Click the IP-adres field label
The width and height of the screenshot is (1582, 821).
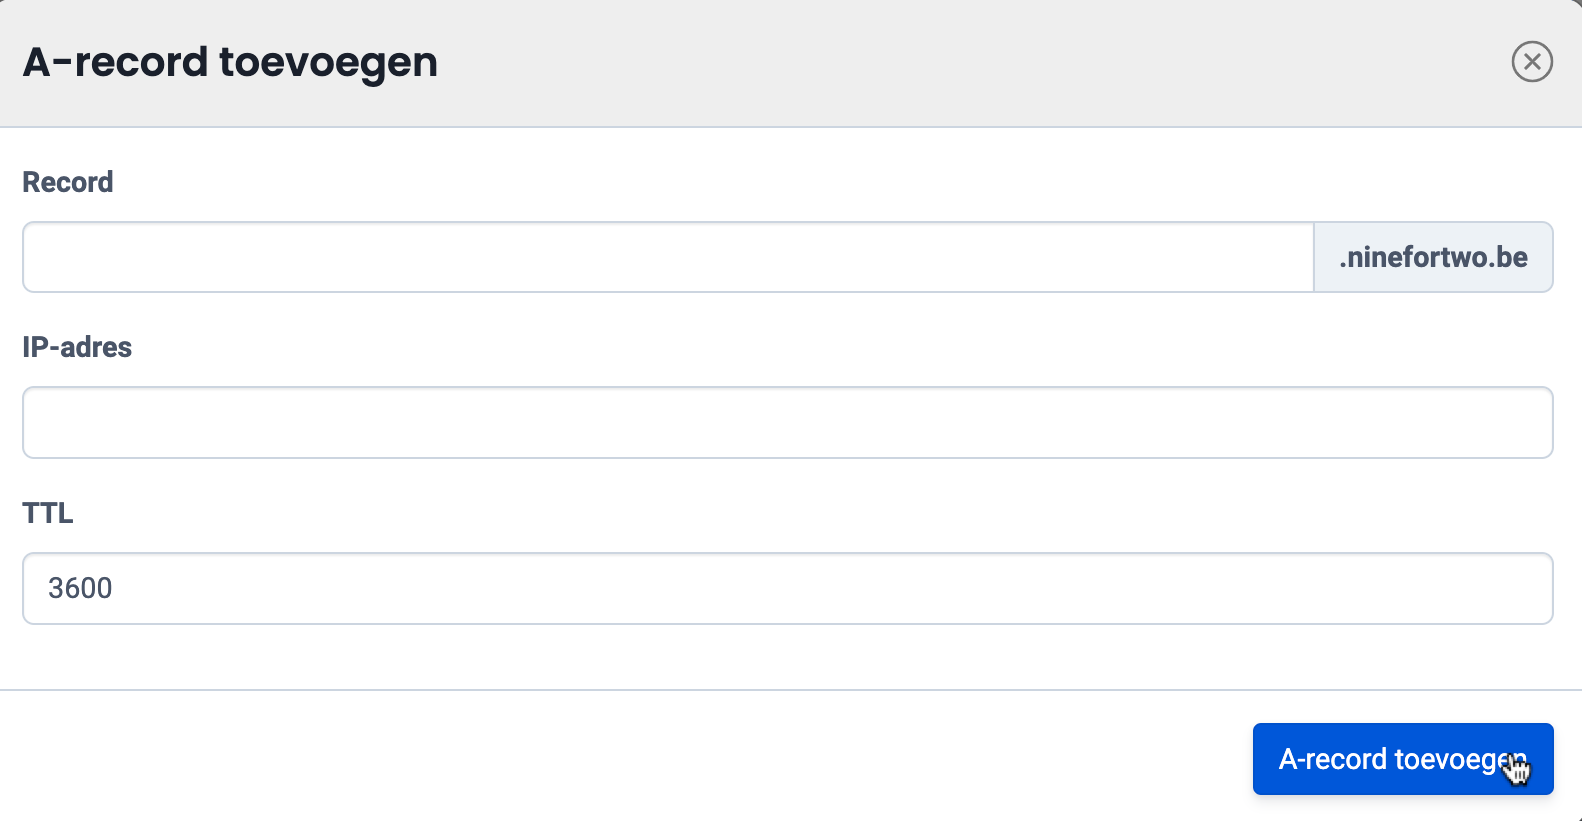[x=77, y=347]
